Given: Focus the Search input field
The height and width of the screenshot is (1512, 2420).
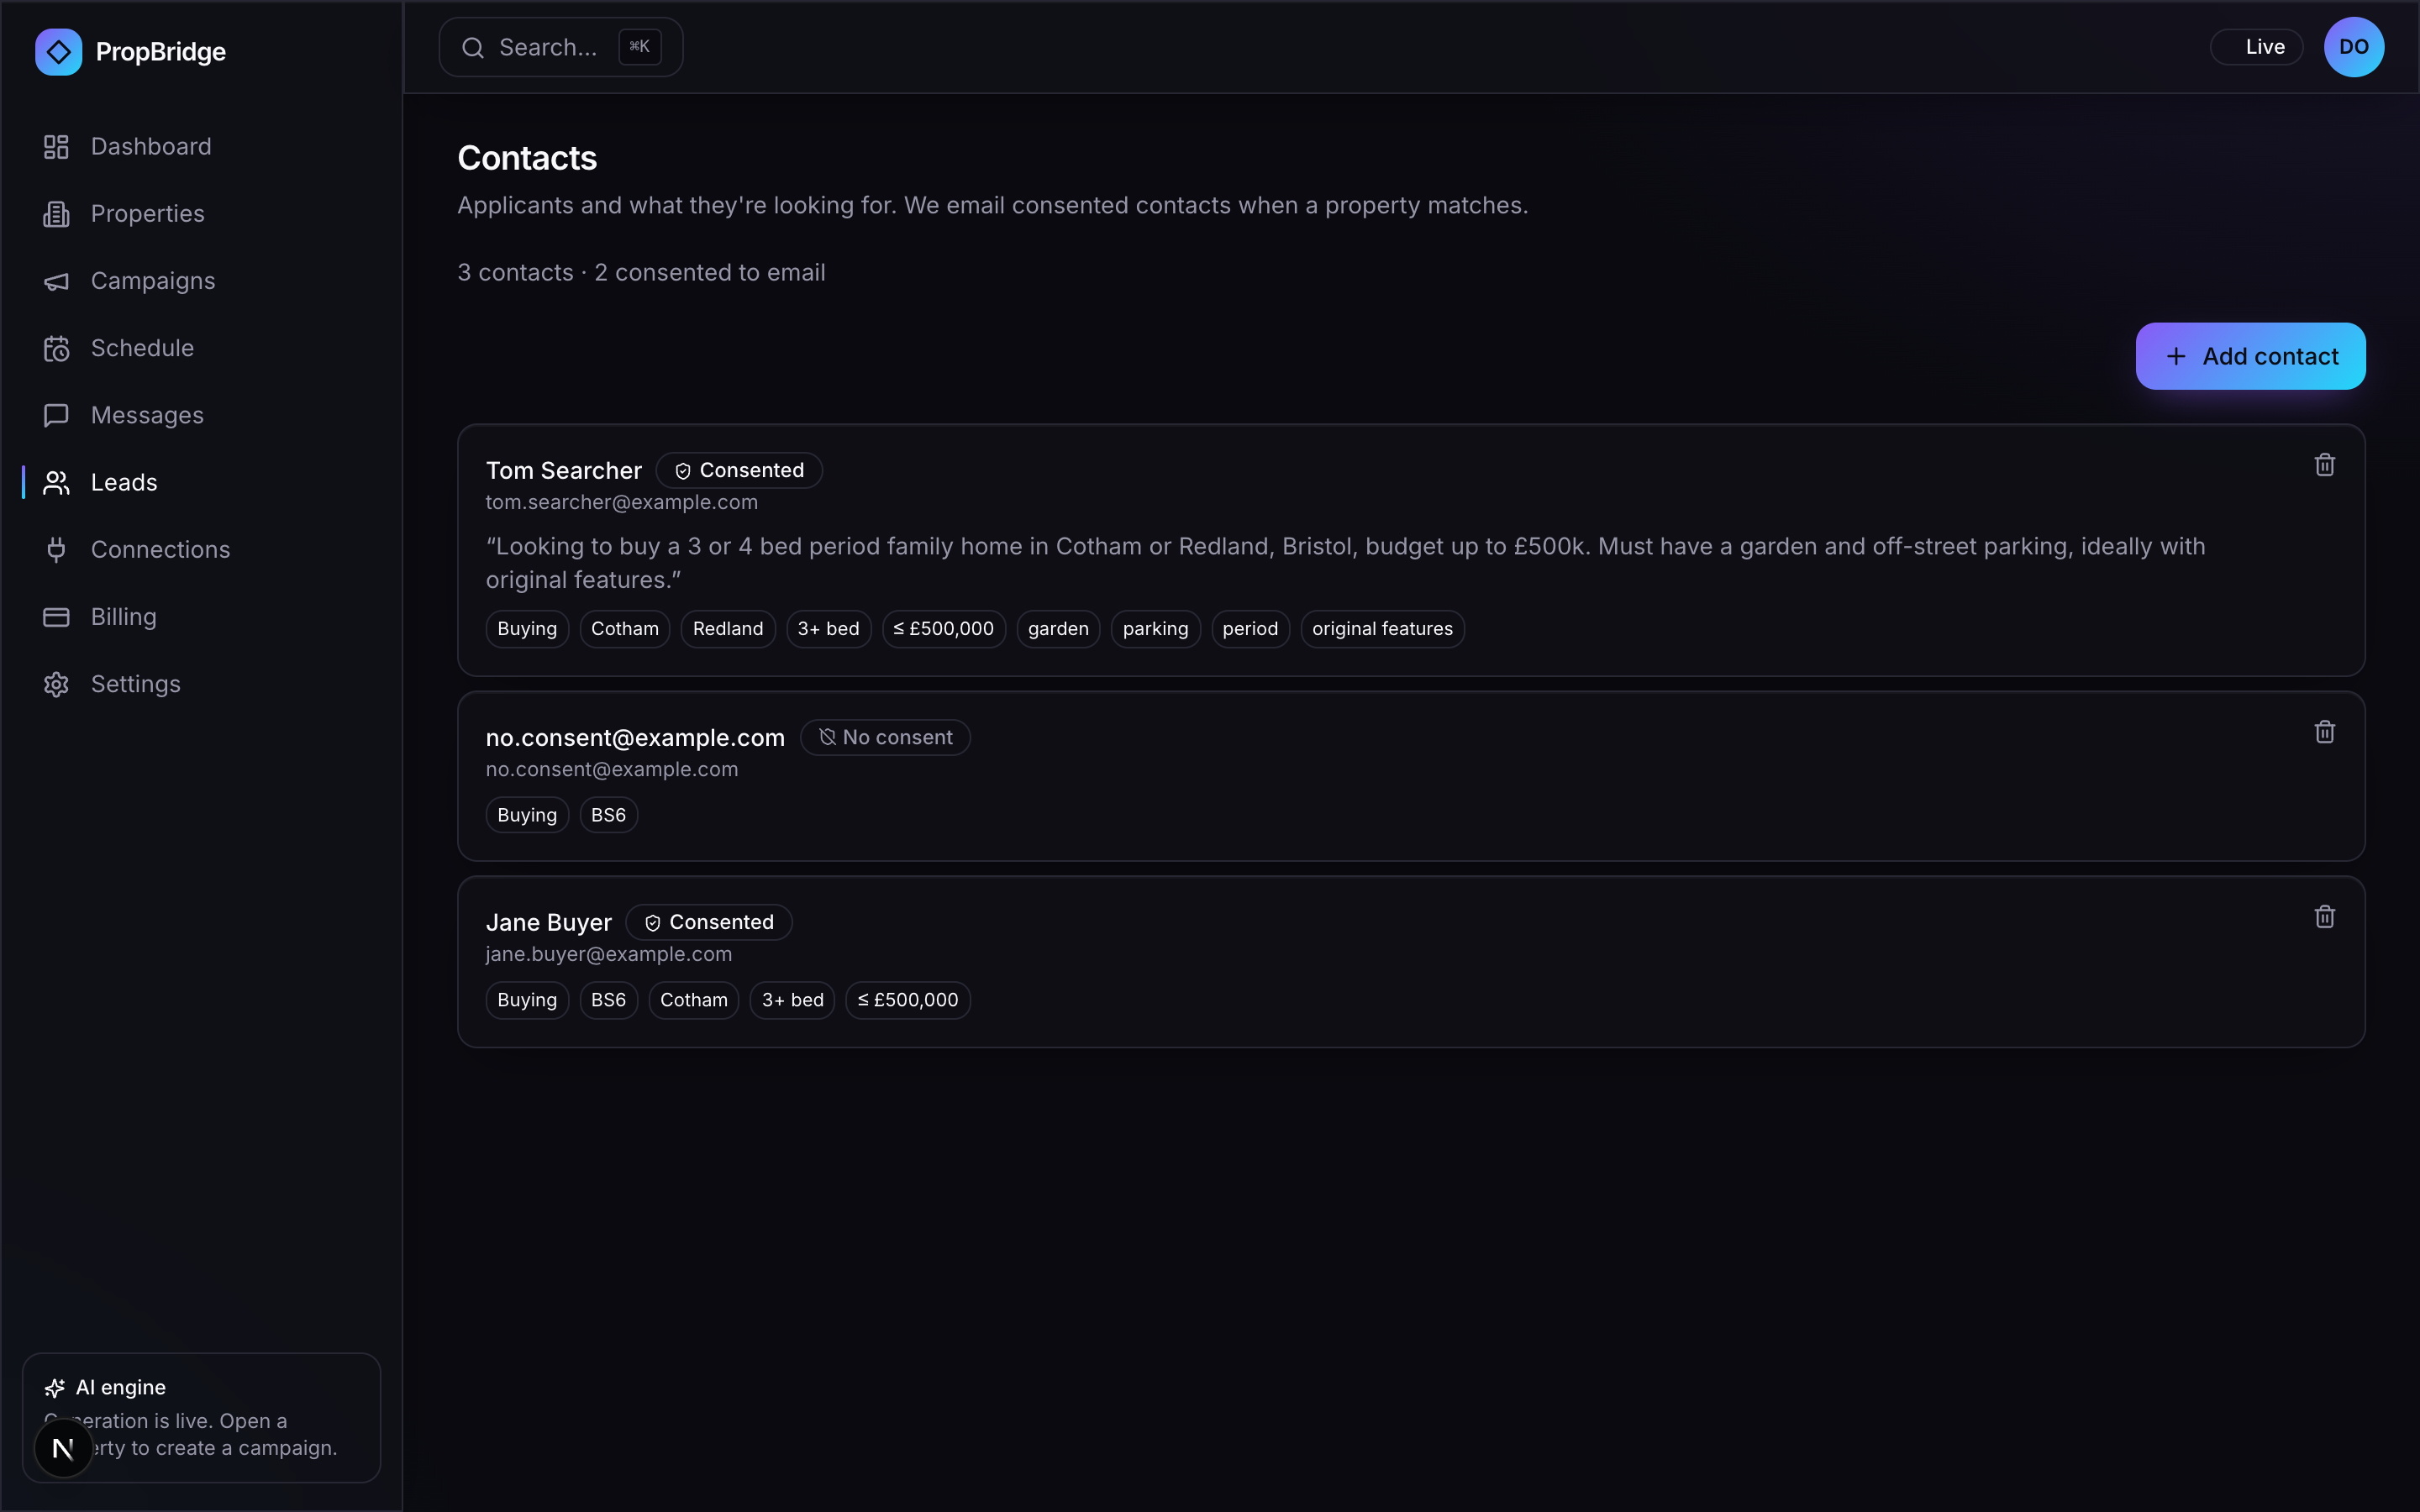Looking at the screenshot, I should 561,47.
